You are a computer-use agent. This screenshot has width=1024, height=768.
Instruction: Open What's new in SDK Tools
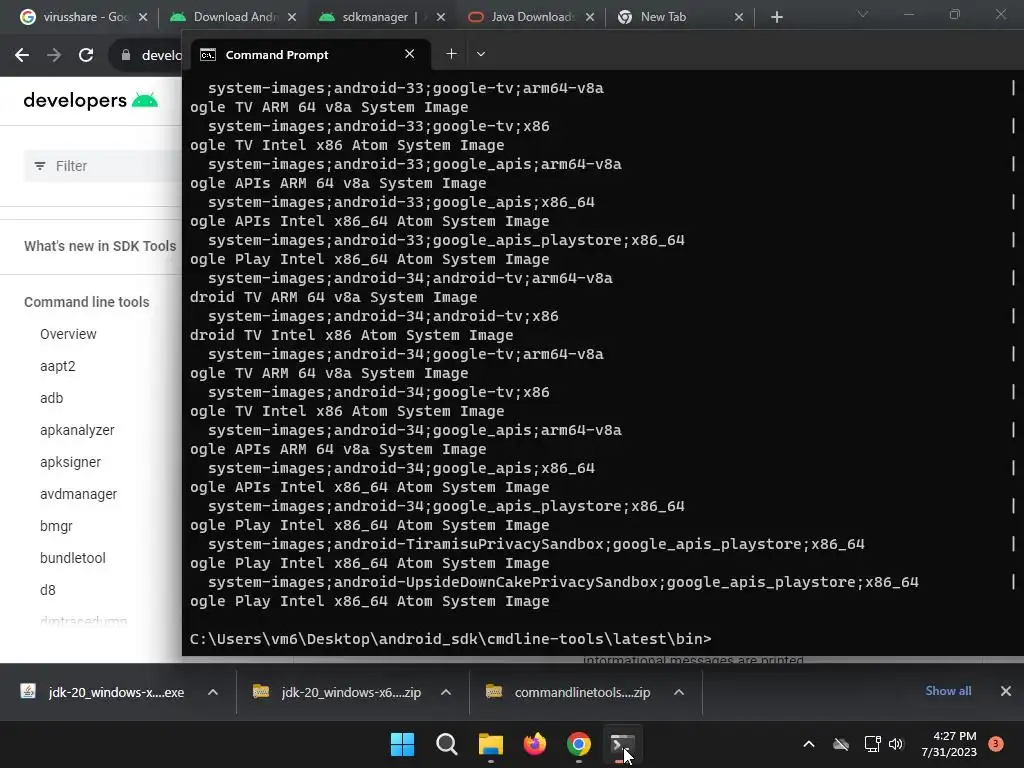(x=100, y=246)
